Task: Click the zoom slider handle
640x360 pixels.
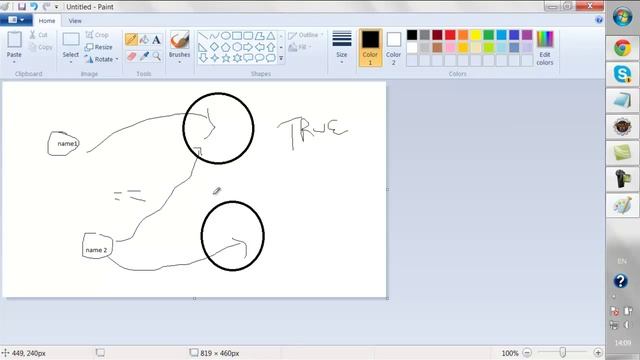Action: click(x=562, y=352)
